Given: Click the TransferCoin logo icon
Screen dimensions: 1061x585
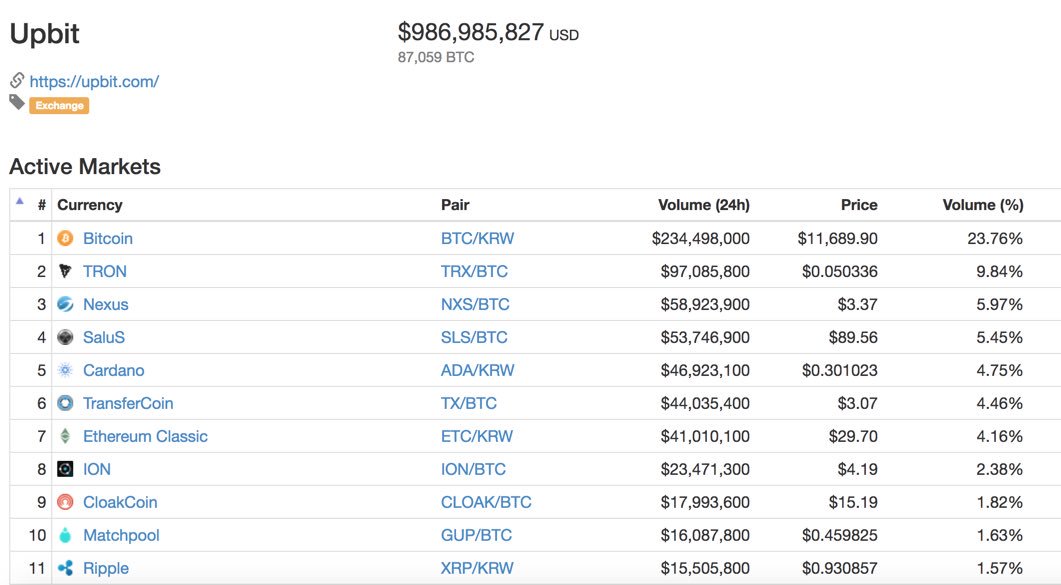Looking at the screenshot, I should click(65, 403).
